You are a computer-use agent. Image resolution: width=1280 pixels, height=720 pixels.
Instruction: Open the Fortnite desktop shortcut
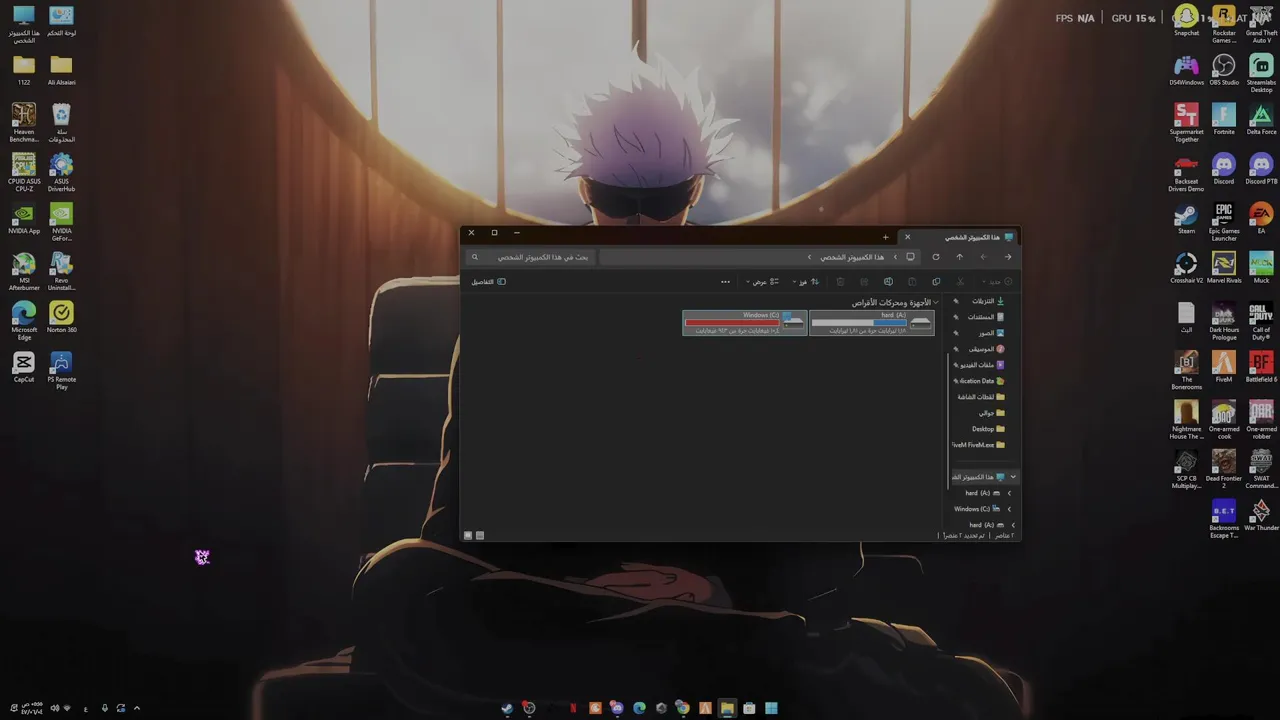click(1224, 119)
